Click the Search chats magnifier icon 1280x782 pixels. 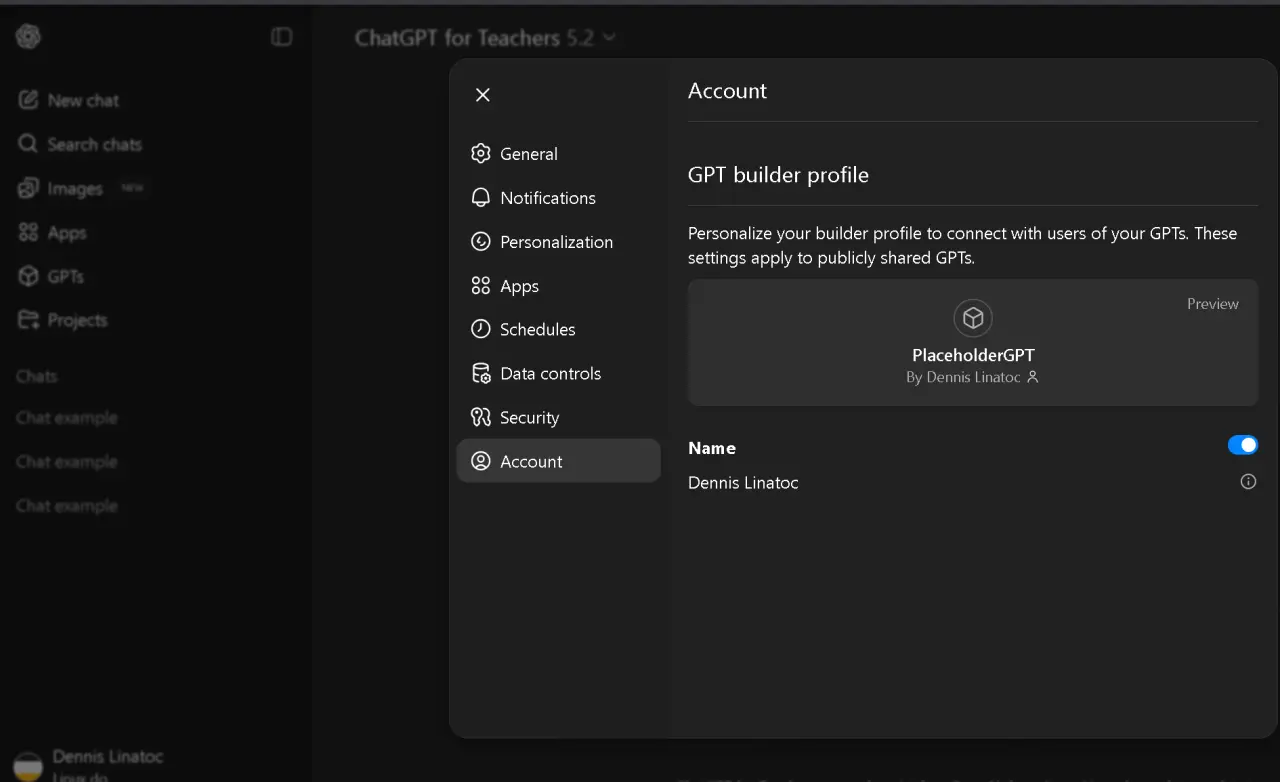[28, 144]
